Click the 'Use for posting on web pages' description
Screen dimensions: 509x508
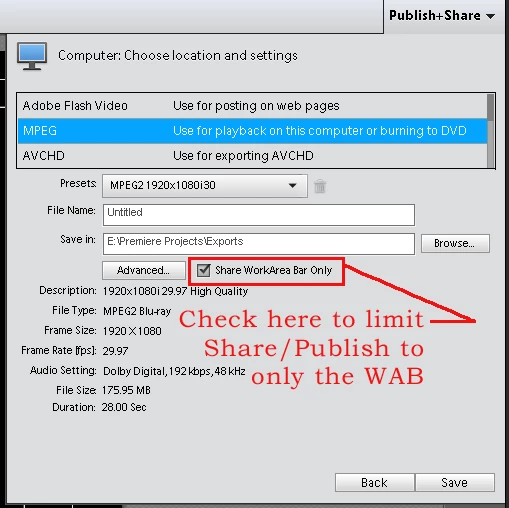[256, 106]
